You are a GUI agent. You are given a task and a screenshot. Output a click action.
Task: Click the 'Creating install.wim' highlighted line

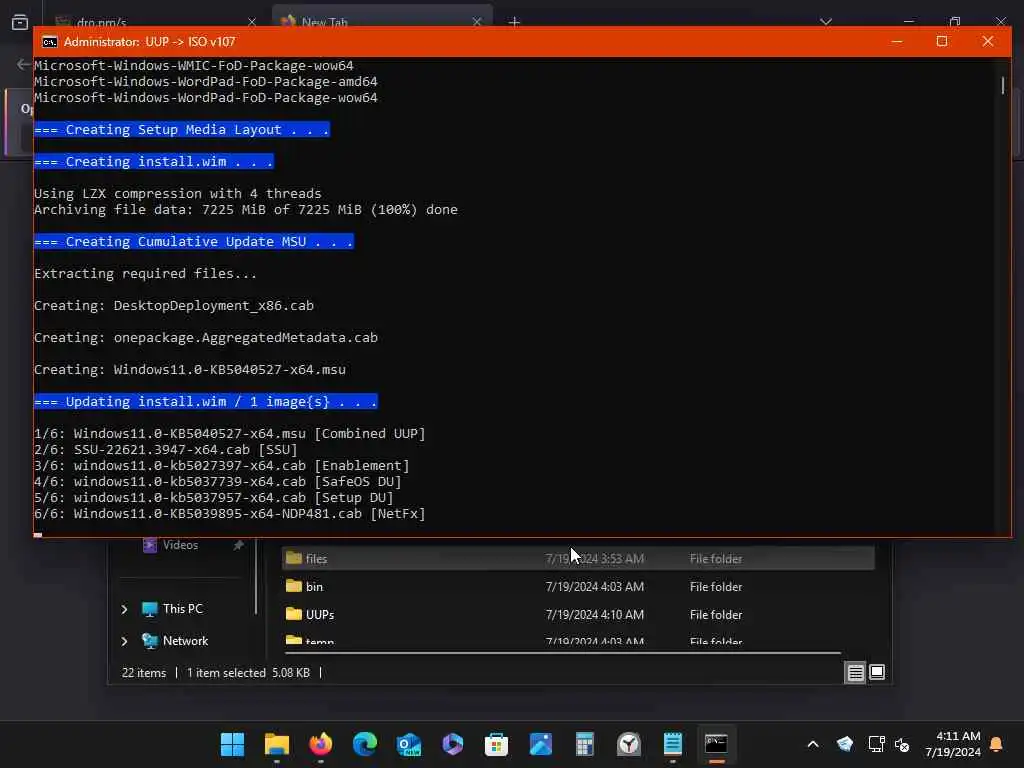[153, 161]
